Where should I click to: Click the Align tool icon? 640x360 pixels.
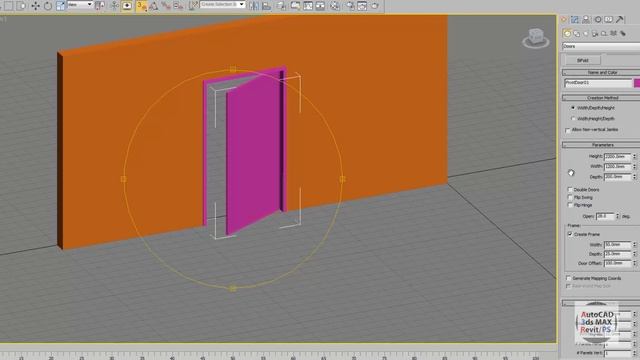point(267,6)
